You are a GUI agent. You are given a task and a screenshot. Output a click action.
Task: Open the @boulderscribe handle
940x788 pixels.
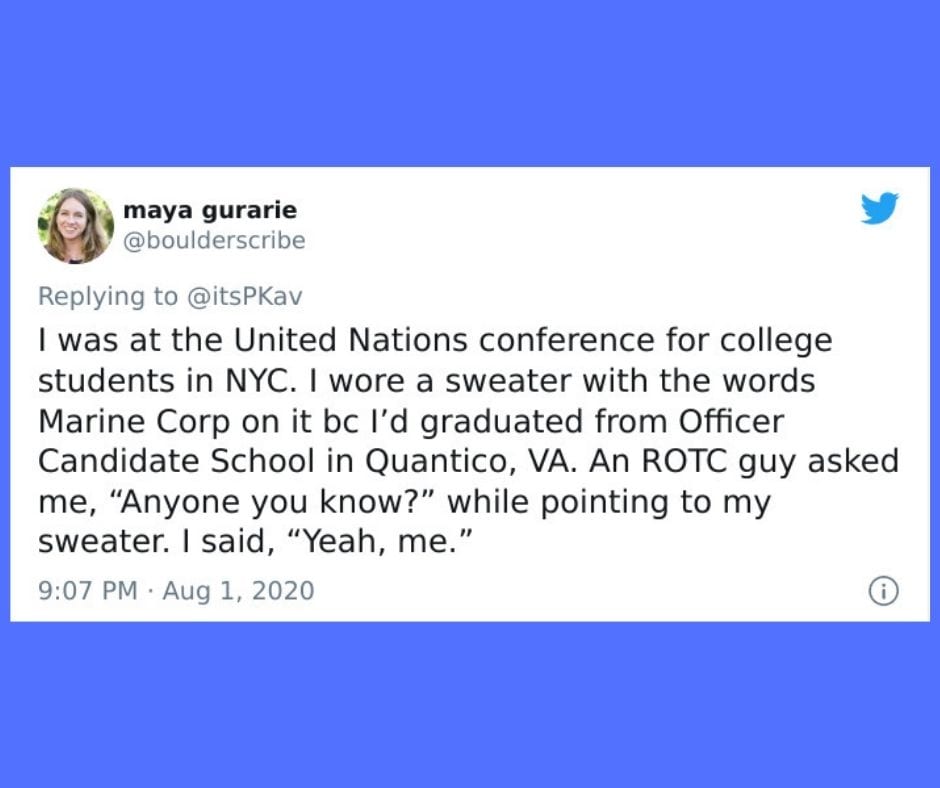coord(214,240)
